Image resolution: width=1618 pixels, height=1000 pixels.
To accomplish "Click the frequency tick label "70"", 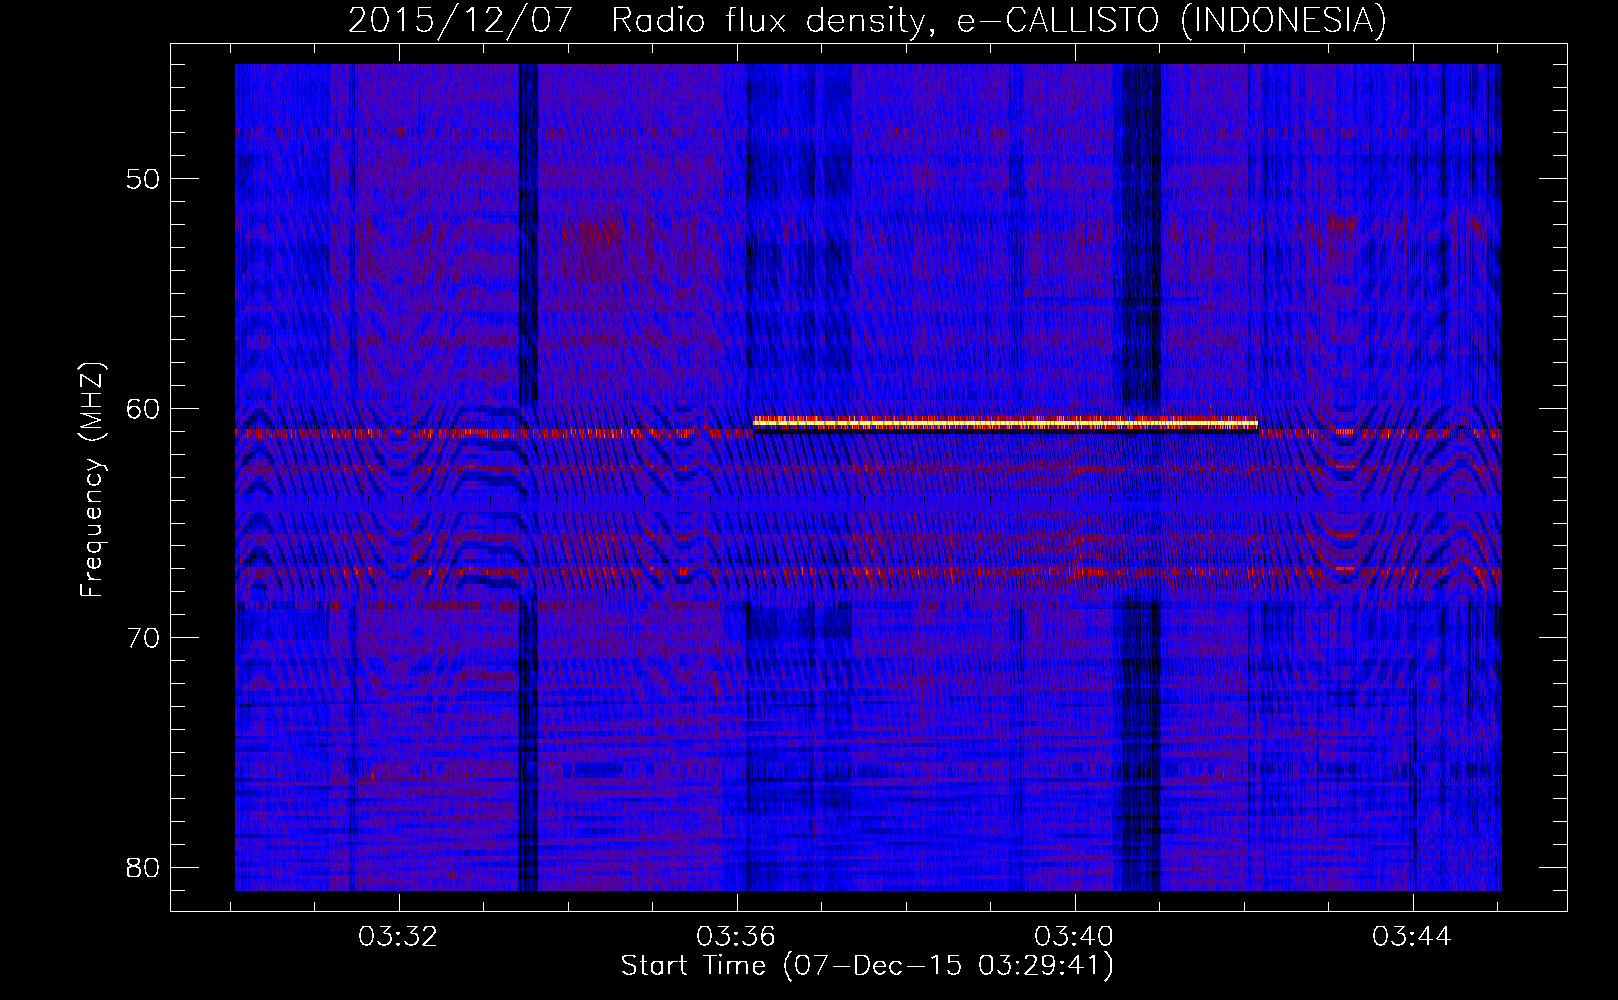I will coord(143,638).
